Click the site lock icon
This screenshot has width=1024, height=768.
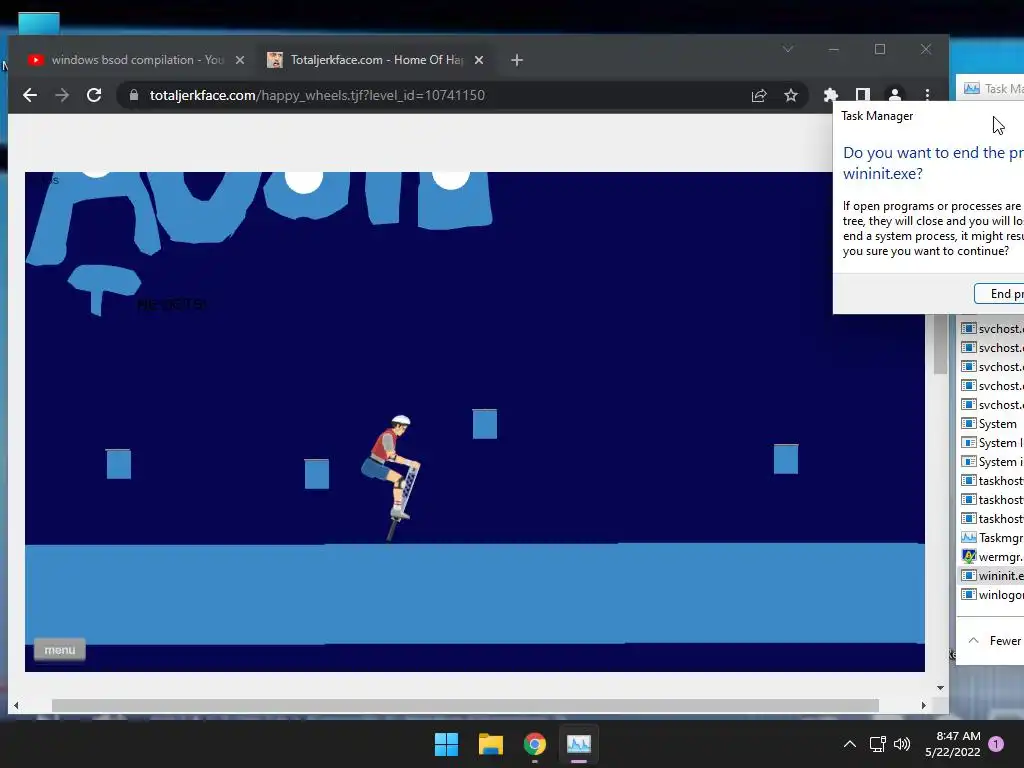pyautogui.click(x=134, y=95)
